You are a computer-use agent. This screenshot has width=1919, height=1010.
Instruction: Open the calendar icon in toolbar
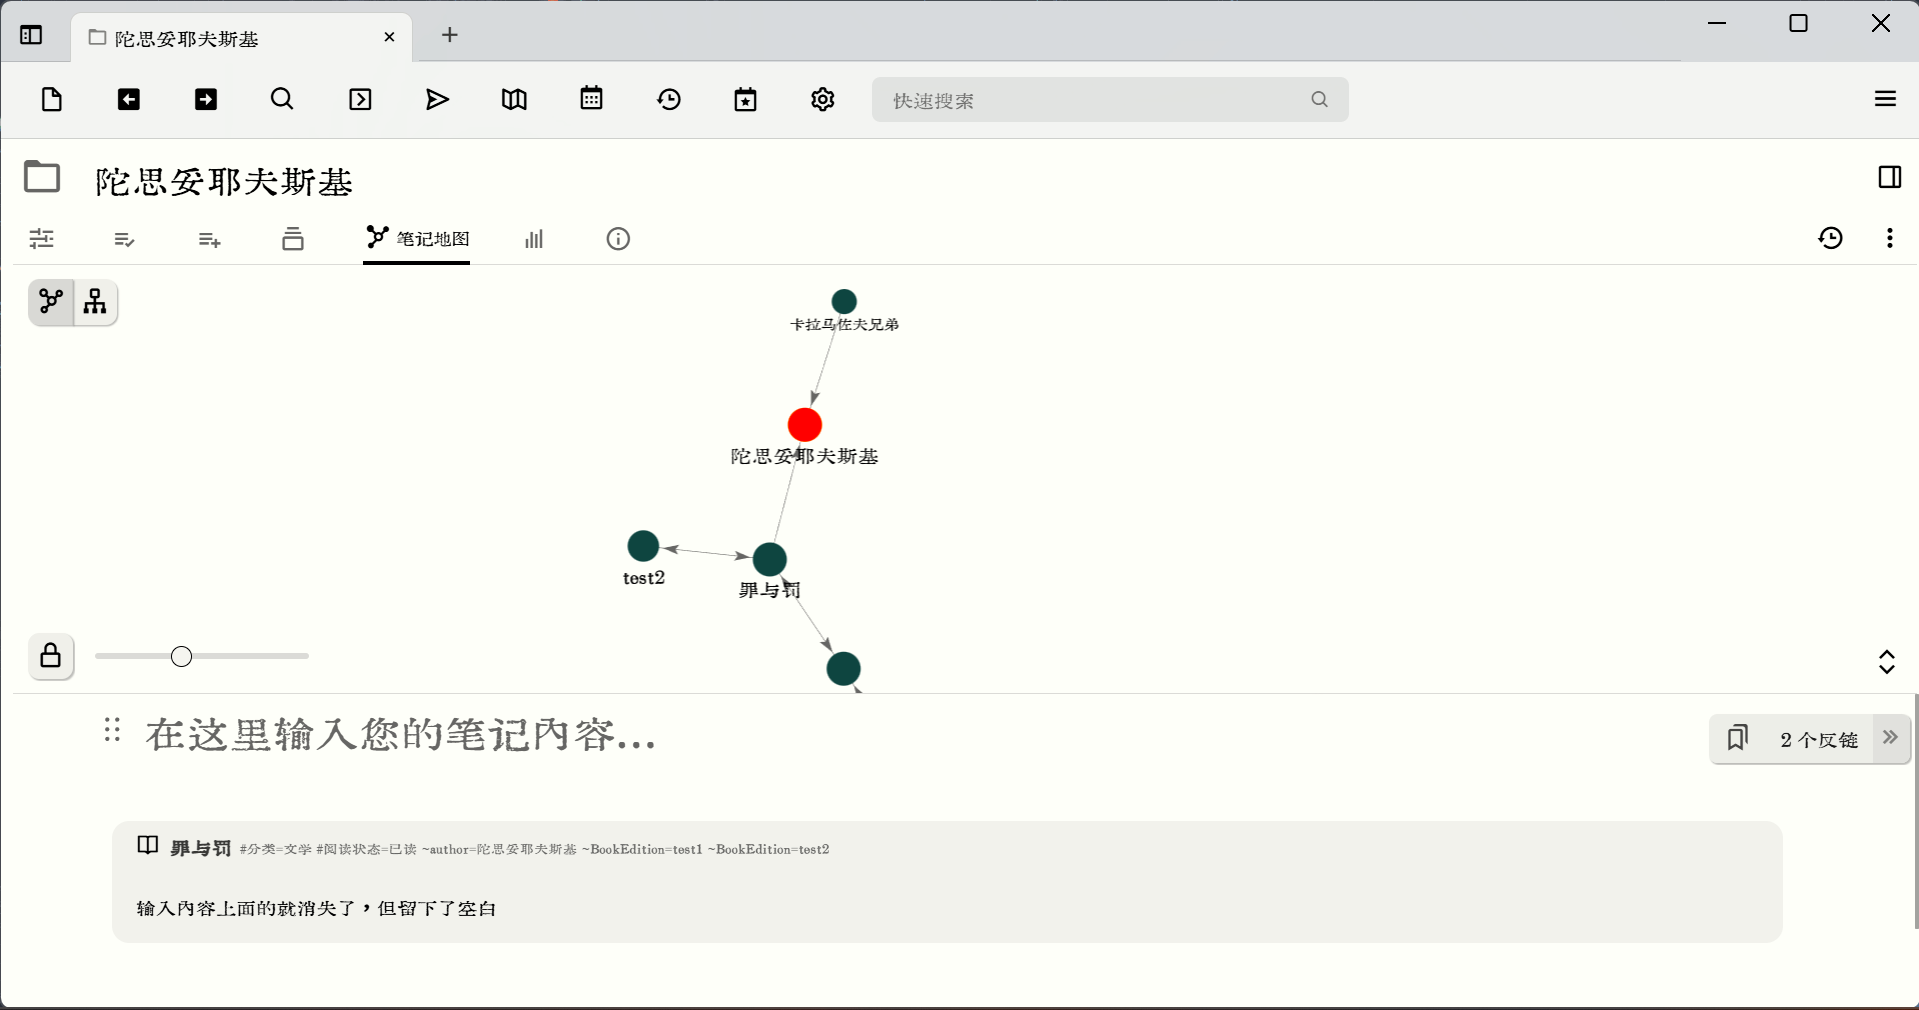(591, 99)
